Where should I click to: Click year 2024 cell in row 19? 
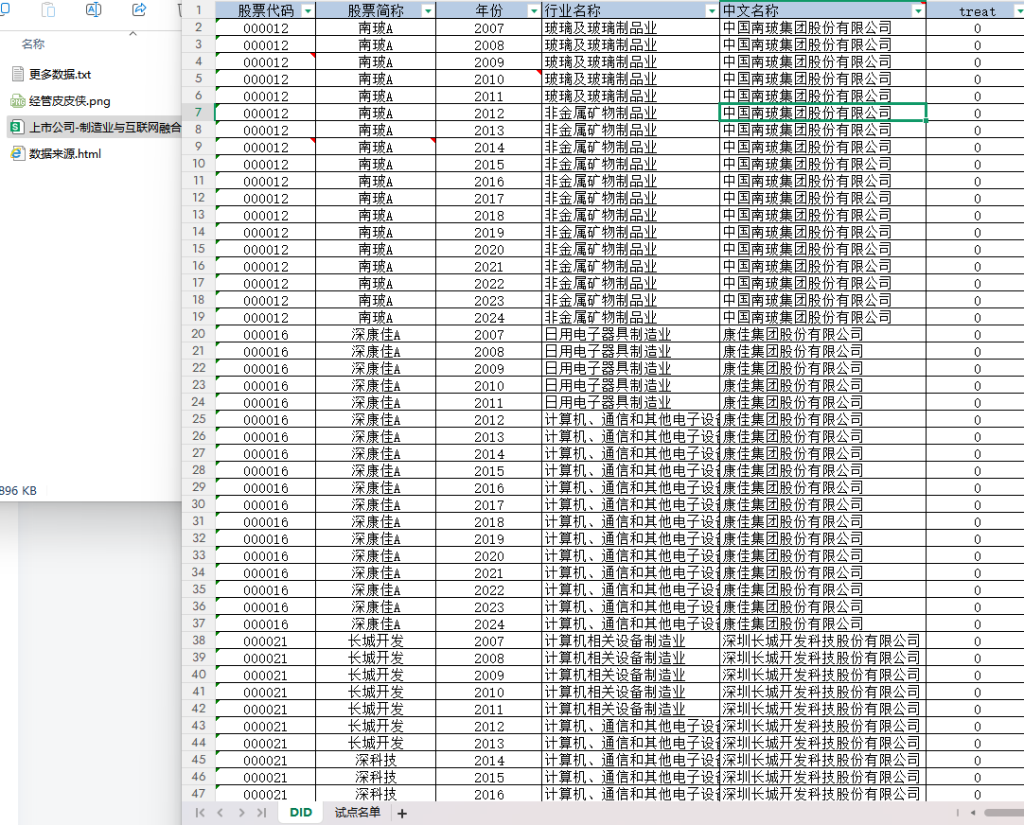tap(488, 317)
